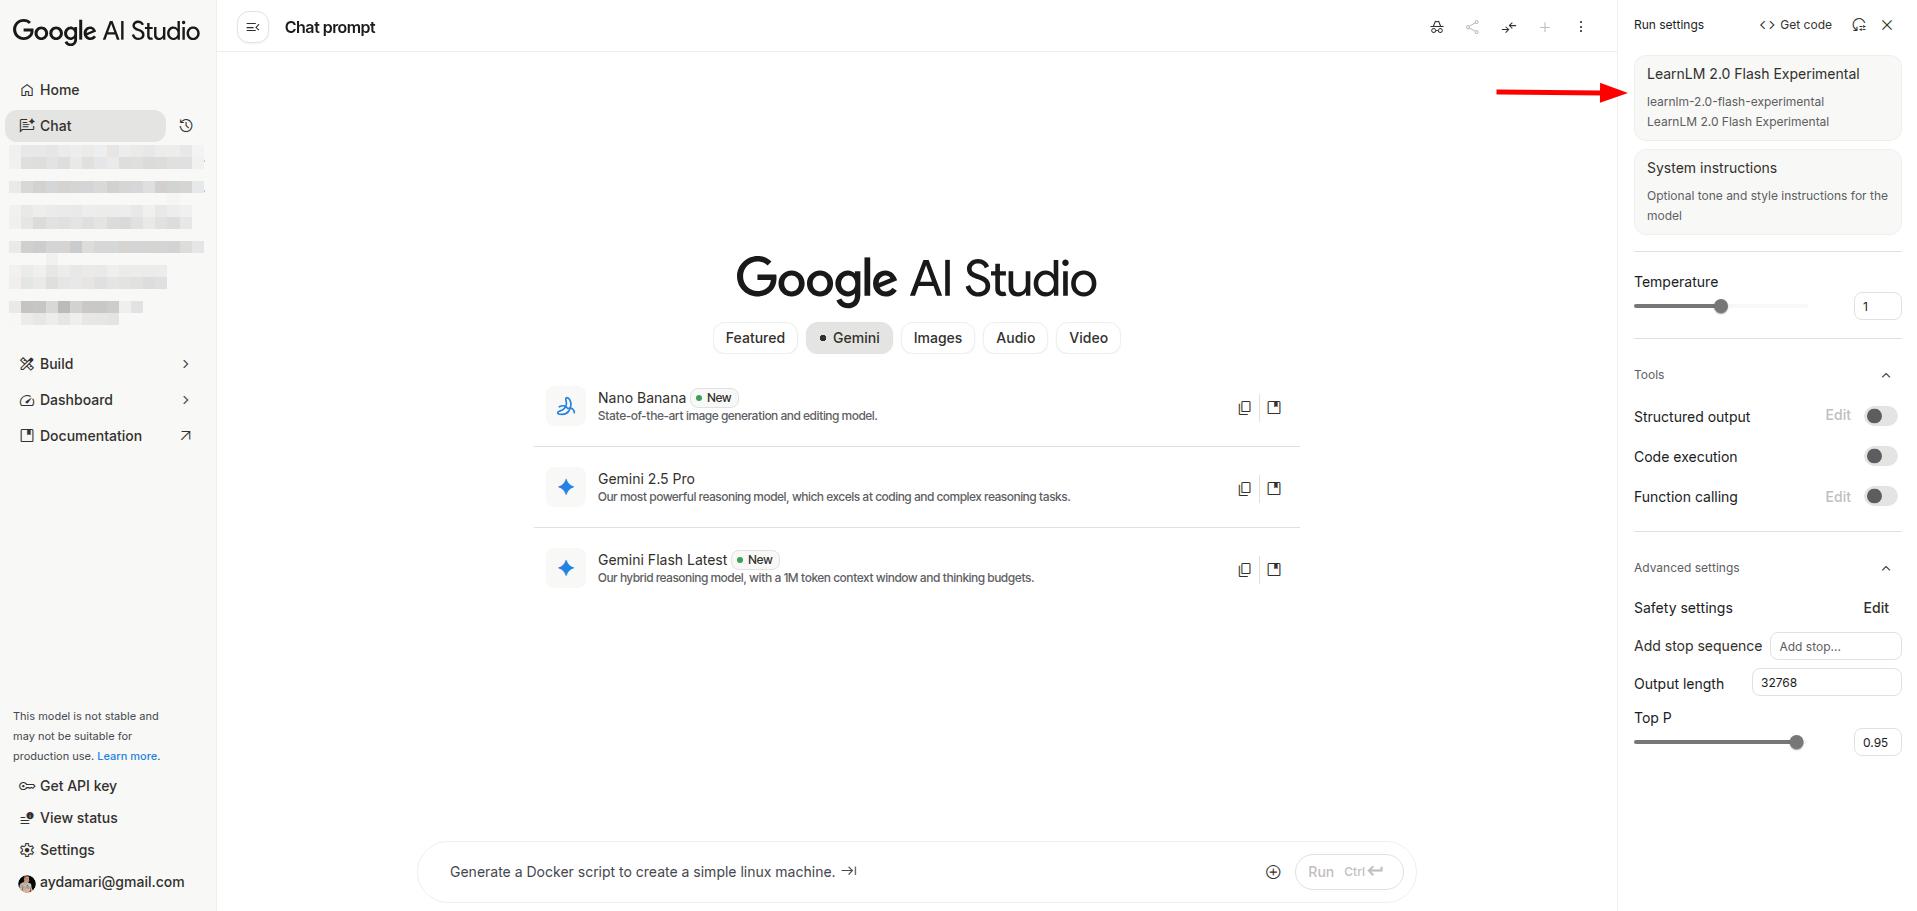The height and width of the screenshot is (911, 1917).
Task: Copy Nano Banana model name icon
Action: click(x=1244, y=408)
